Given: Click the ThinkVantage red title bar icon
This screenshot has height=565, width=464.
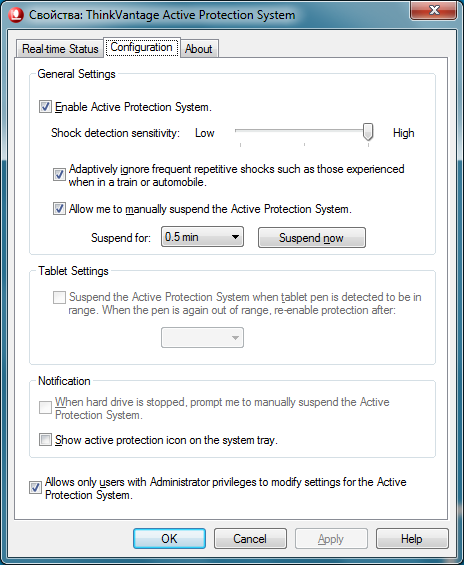Looking at the screenshot, I should 15,15.
